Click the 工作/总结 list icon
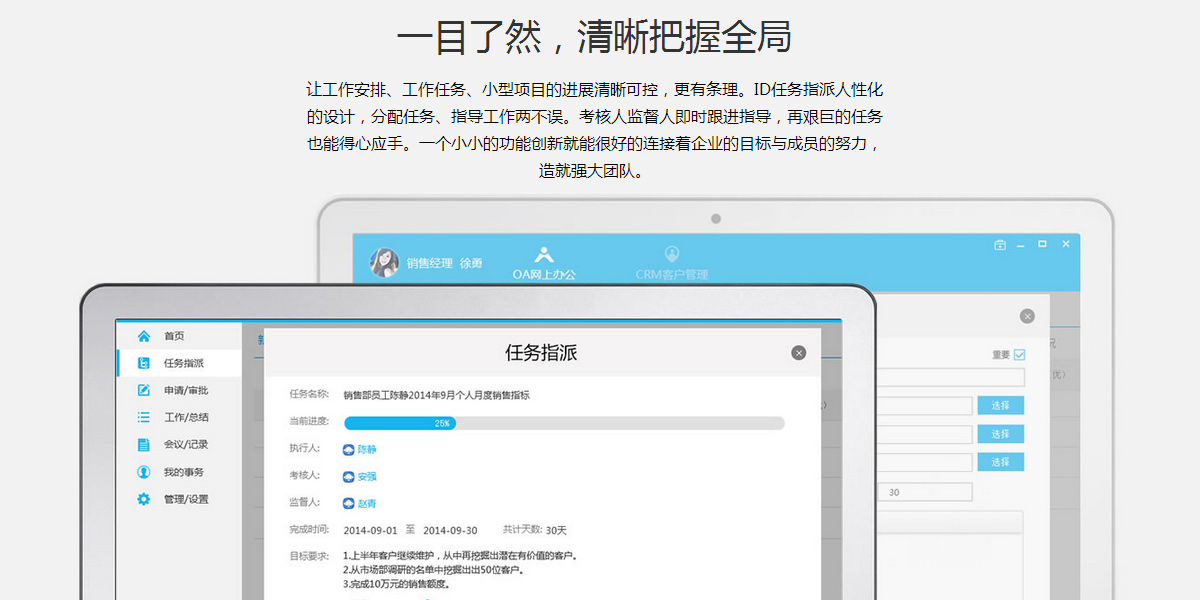This screenshot has width=1200, height=600. 144,417
